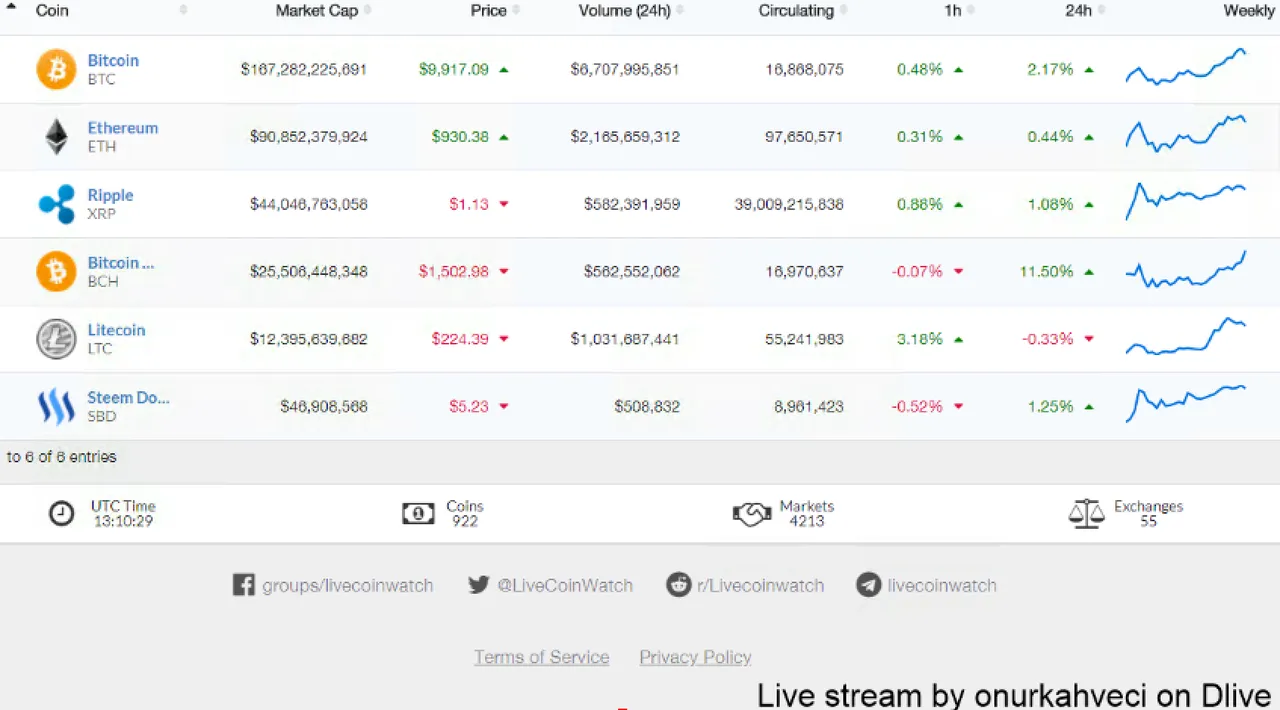Click Steem Dollars weekly sparkline chart
The image size is (1280, 710).
coord(1186,403)
